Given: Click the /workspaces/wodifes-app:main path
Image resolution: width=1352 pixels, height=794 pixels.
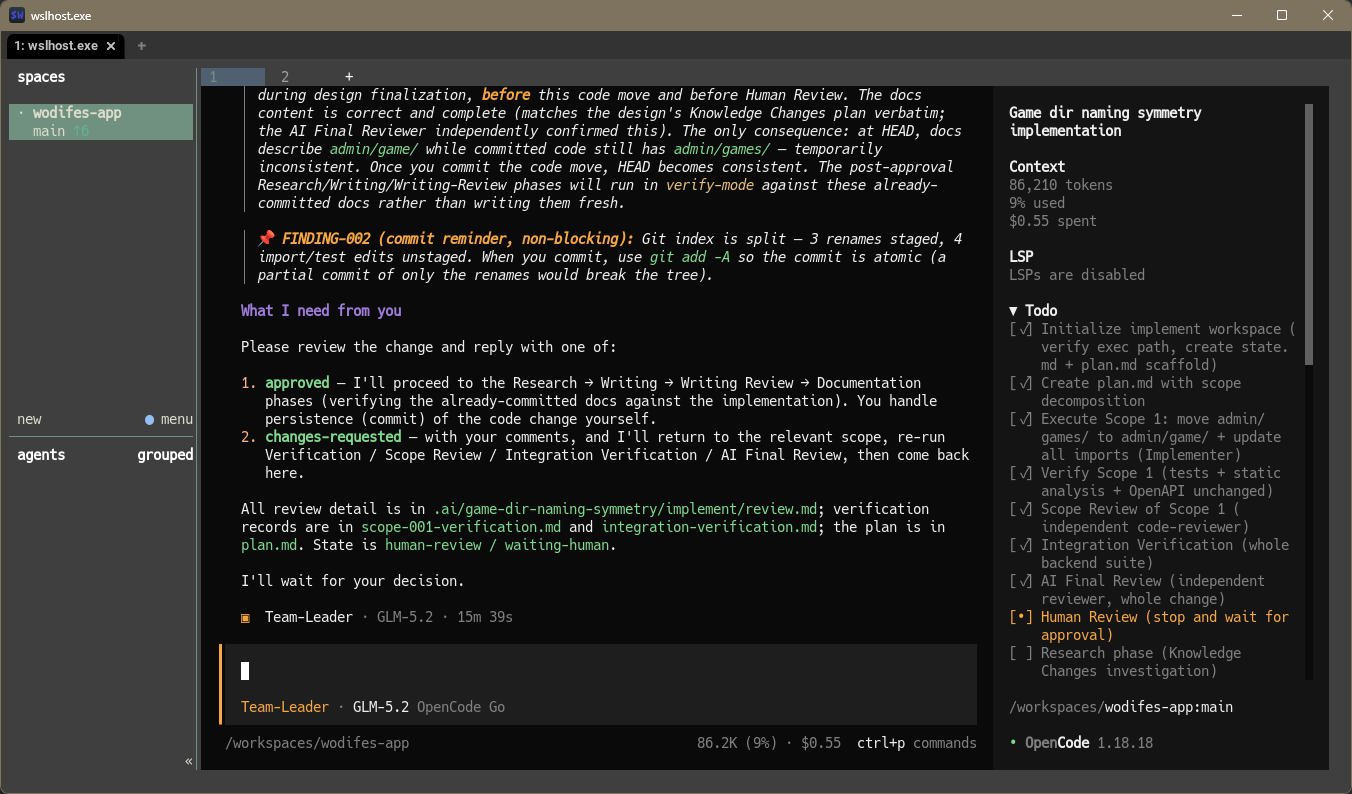Looking at the screenshot, I should point(1121,707).
